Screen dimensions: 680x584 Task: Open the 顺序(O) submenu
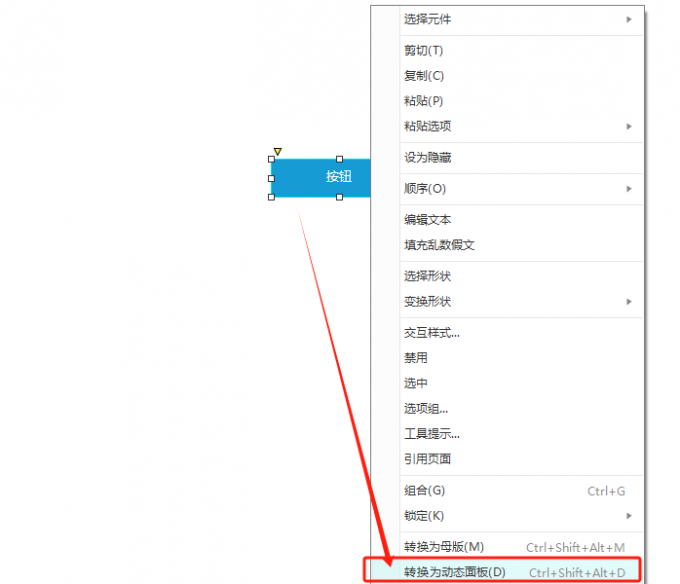507,189
